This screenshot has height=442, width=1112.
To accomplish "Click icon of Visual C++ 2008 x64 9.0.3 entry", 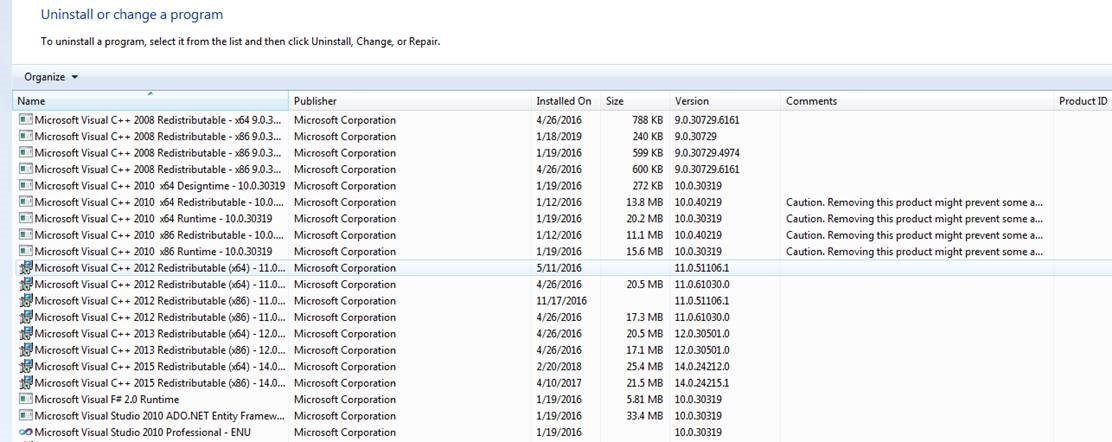I will click(26, 120).
